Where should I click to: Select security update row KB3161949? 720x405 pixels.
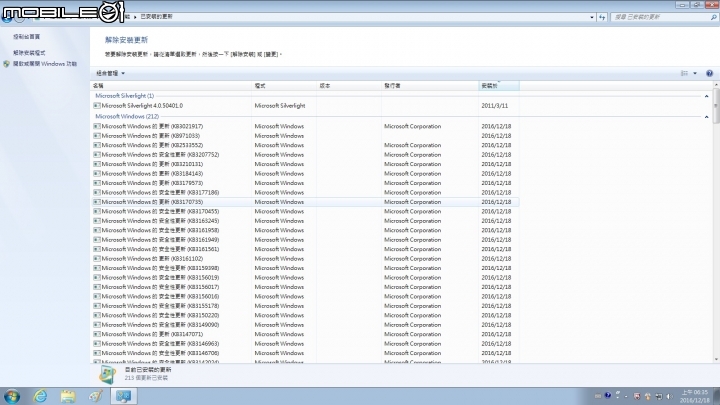click(x=305, y=240)
